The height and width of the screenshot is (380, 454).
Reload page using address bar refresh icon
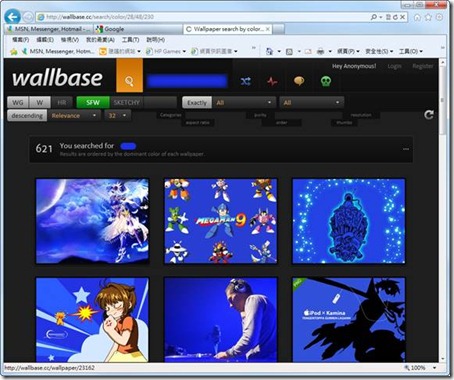coord(395,17)
